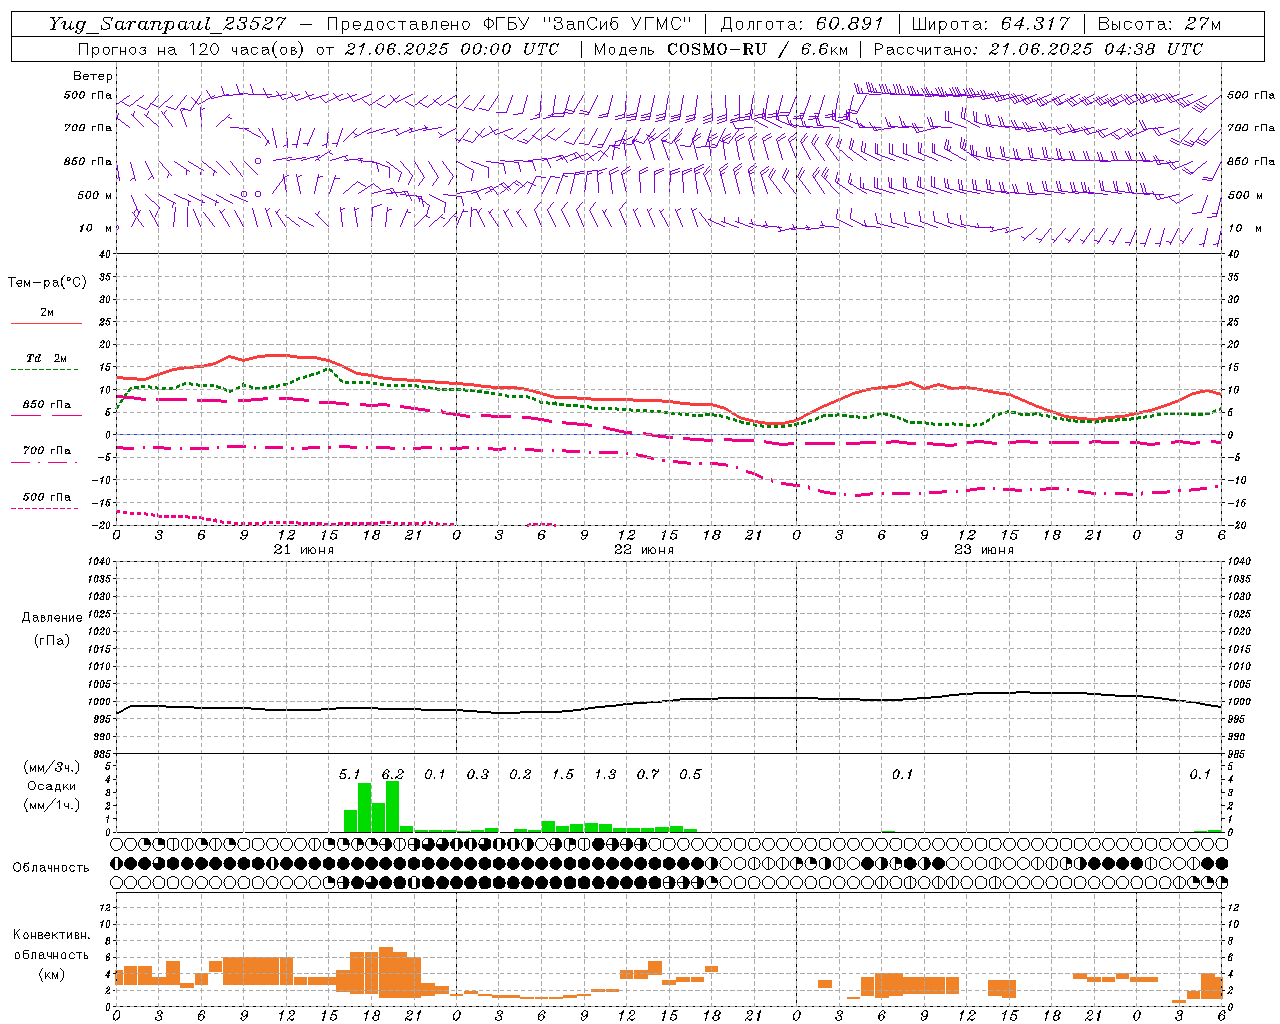
Task: Select the forecast start 21.06.2025 00:00 UTC
Action: click(x=451, y=49)
